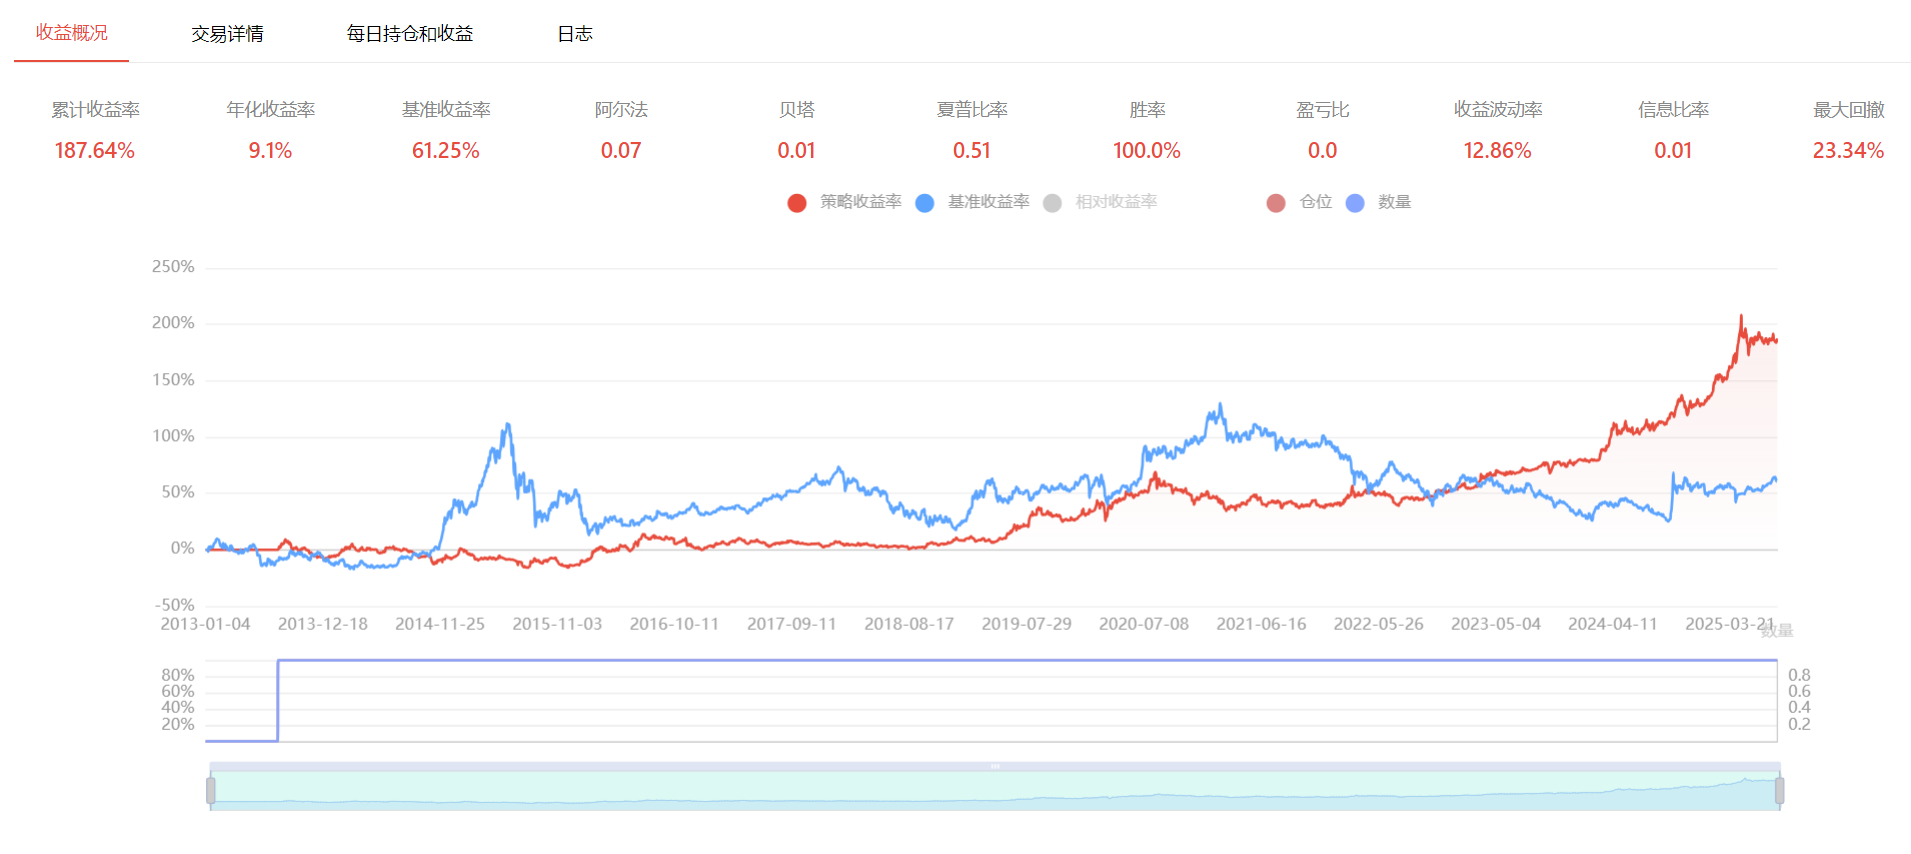1911x854 pixels.
Task: Switch to the 交易详情 tab
Action: (227, 34)
